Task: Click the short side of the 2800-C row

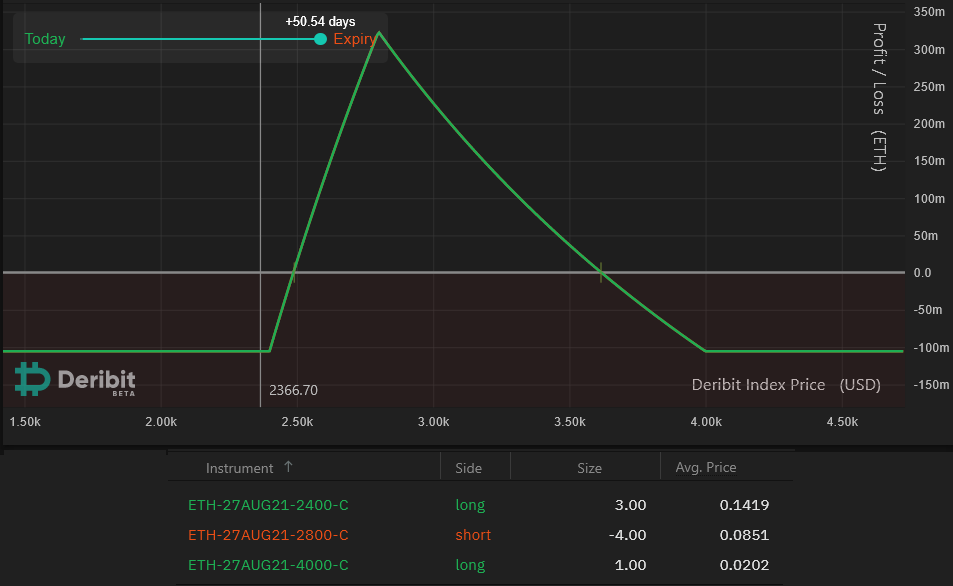Action: [x=473, y=535]
